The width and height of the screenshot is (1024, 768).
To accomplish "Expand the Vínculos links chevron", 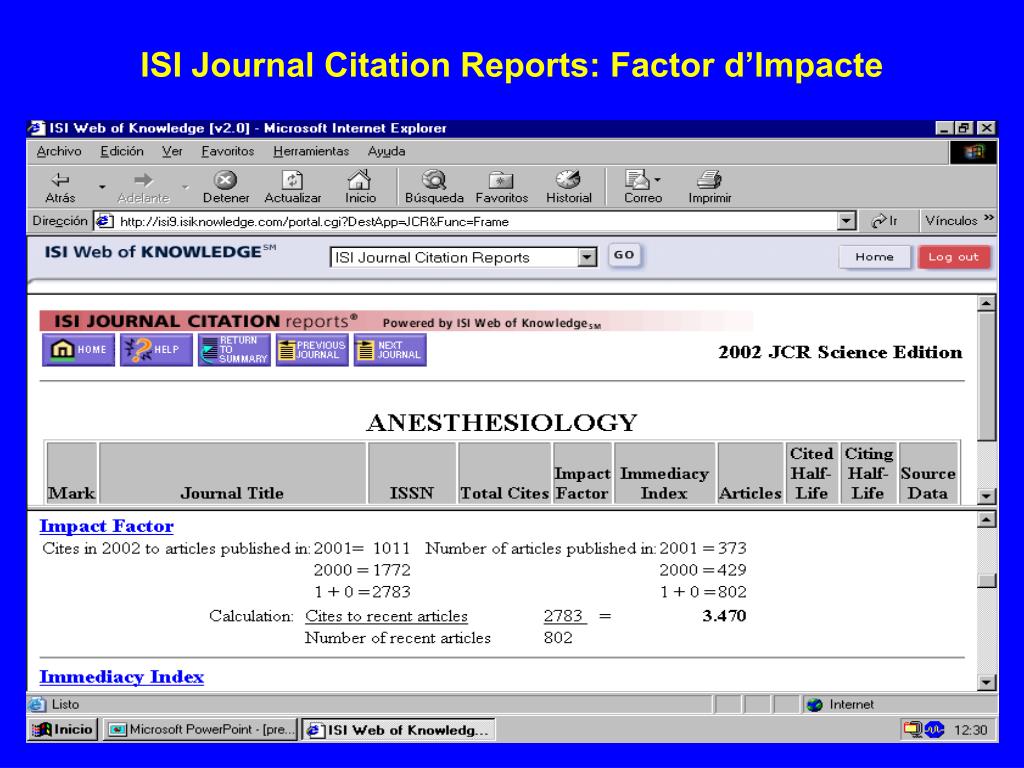I will 989,218.
